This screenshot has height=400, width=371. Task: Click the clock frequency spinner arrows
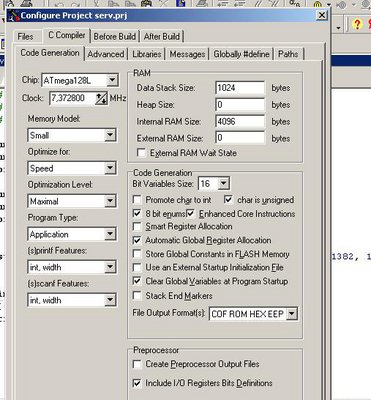pos(101,98)
